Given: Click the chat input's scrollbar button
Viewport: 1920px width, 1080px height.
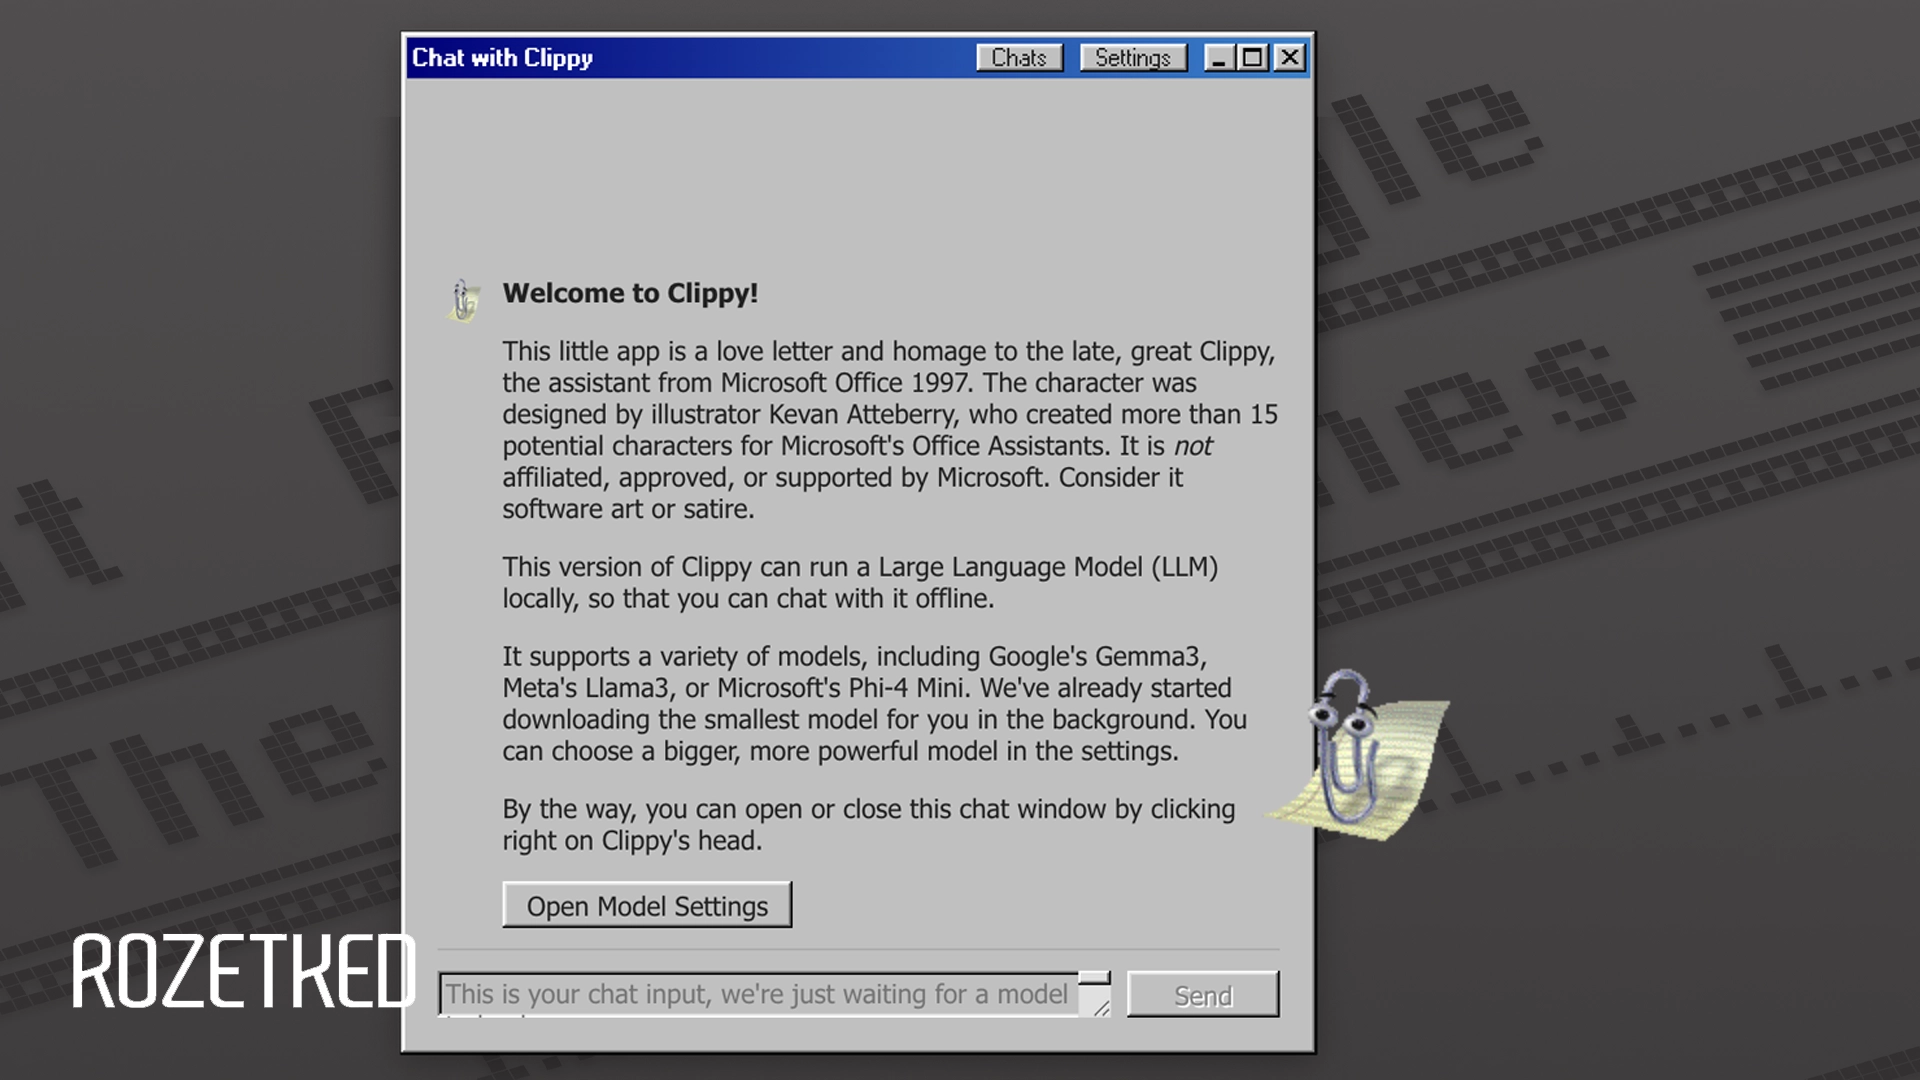Looking at the screenshot, I should point(1094,978).
